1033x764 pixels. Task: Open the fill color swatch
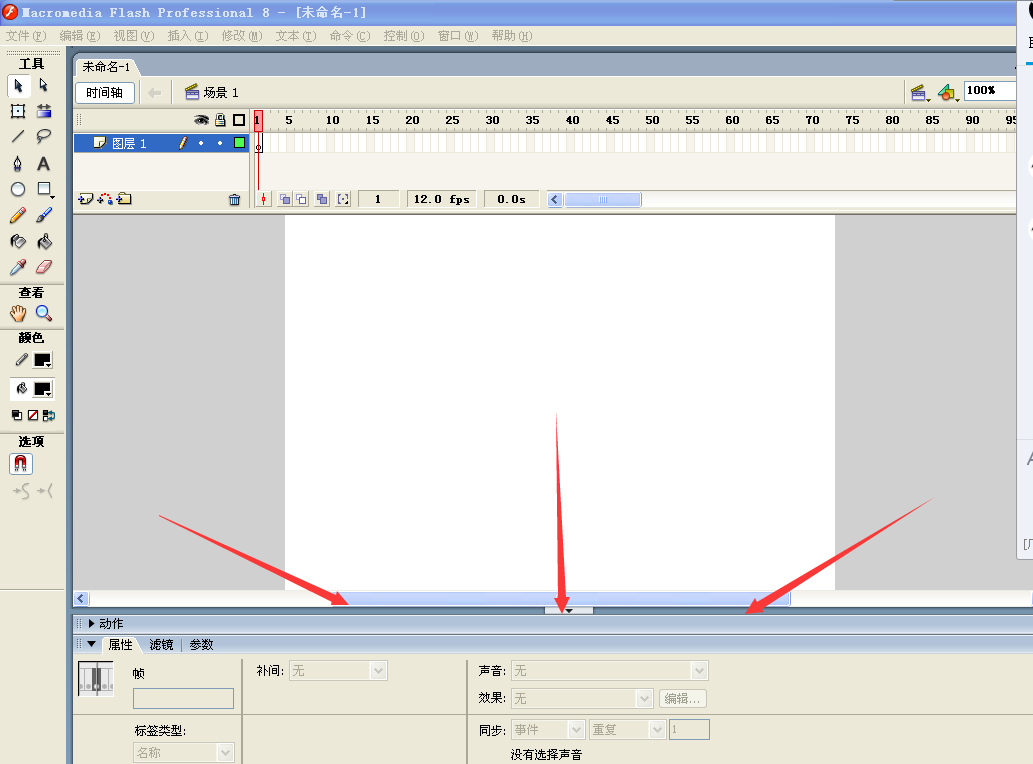tap(42, 389)
